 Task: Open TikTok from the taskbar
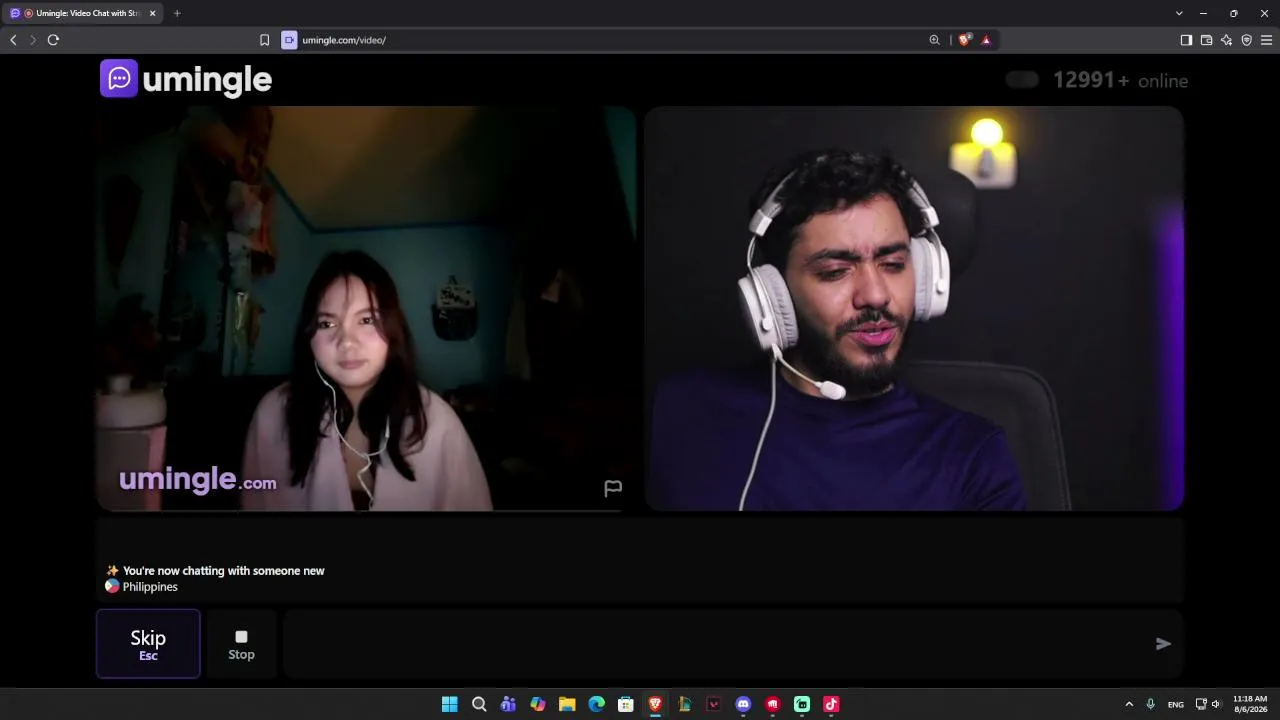tap(831, 704)
